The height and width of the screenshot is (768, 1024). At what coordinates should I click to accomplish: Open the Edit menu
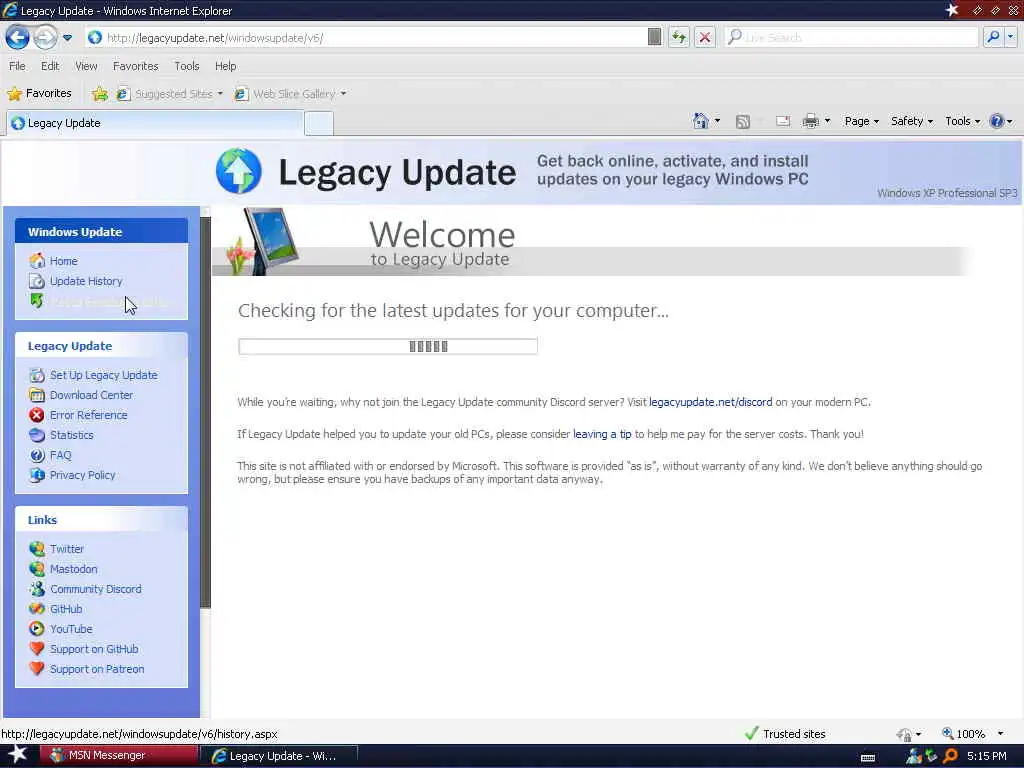[x=50, y=66]
